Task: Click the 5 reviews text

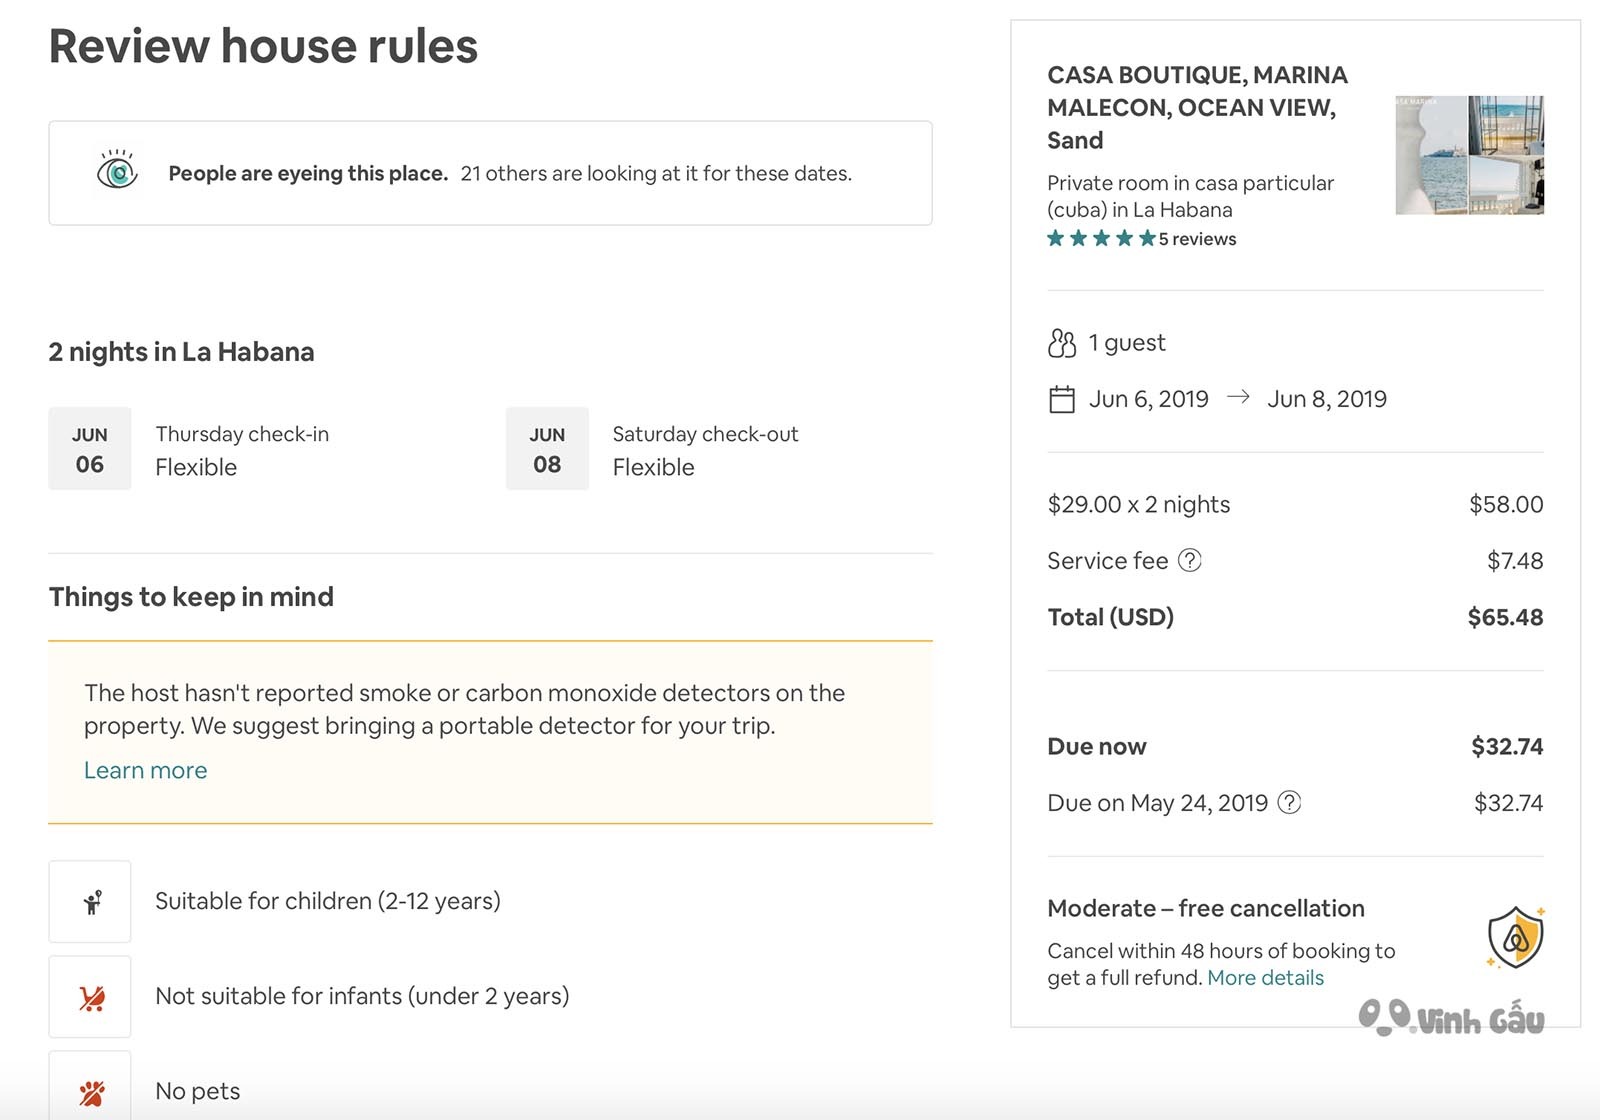Action: (1197, 239)
